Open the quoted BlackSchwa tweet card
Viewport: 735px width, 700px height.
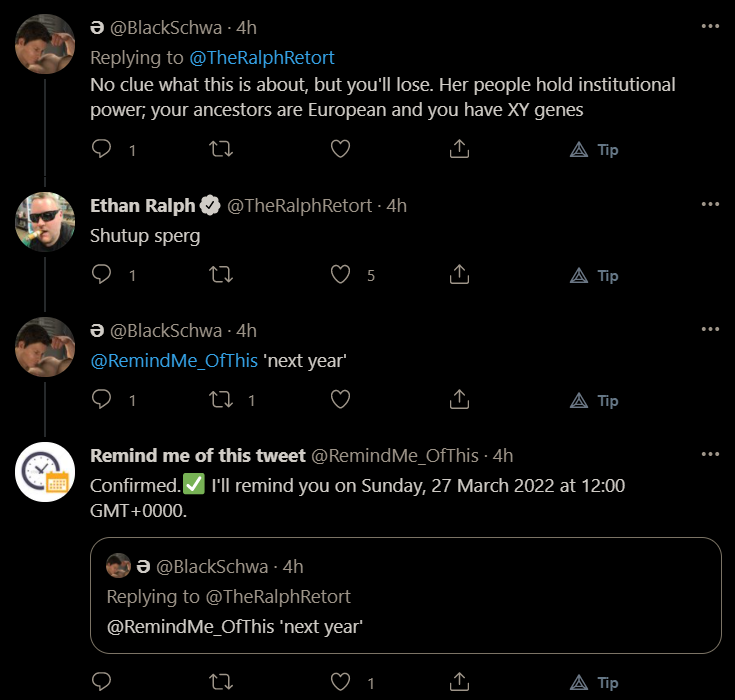point(405,595)
